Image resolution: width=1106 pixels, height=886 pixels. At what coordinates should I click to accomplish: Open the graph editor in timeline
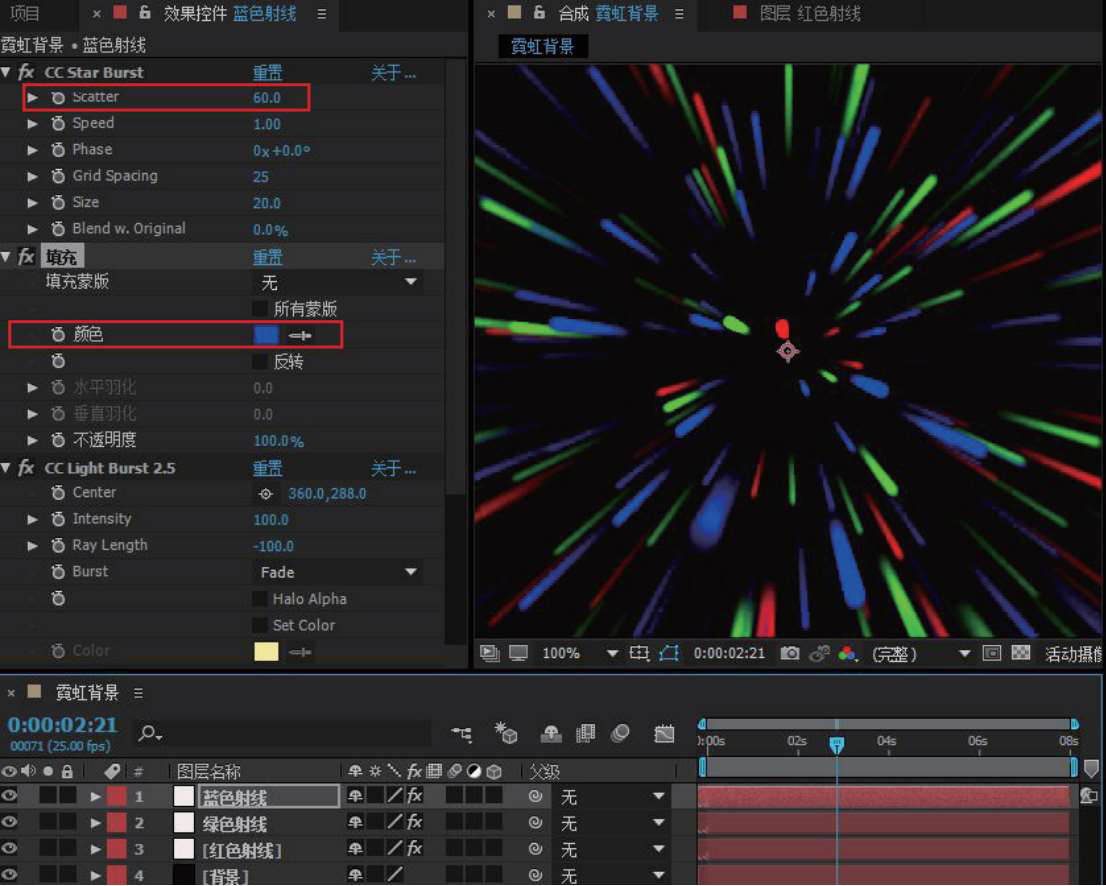click(664, 734)
